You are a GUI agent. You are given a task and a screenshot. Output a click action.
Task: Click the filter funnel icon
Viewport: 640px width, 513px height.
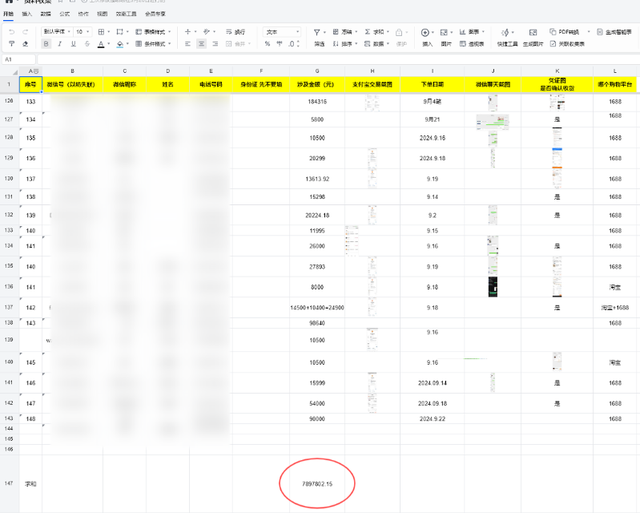[x=317, y=32]
